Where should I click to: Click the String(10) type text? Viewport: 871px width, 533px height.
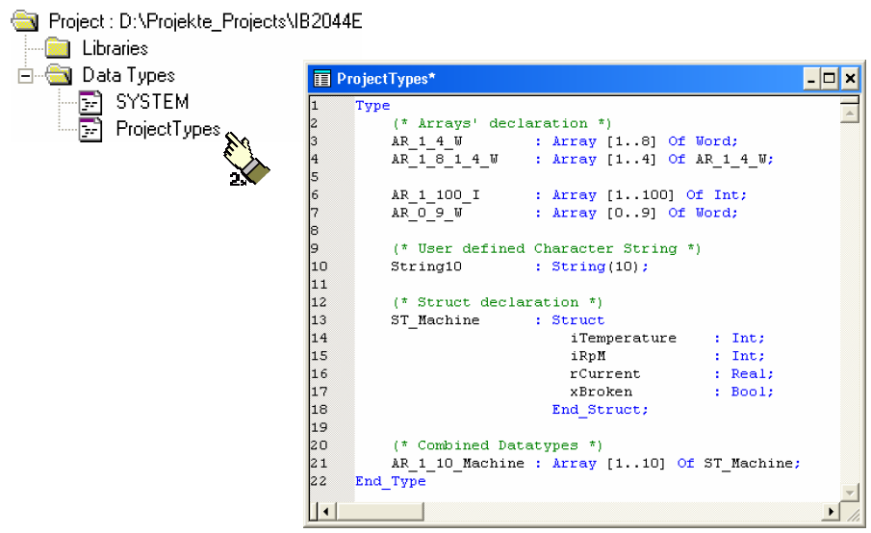[599, 266]
